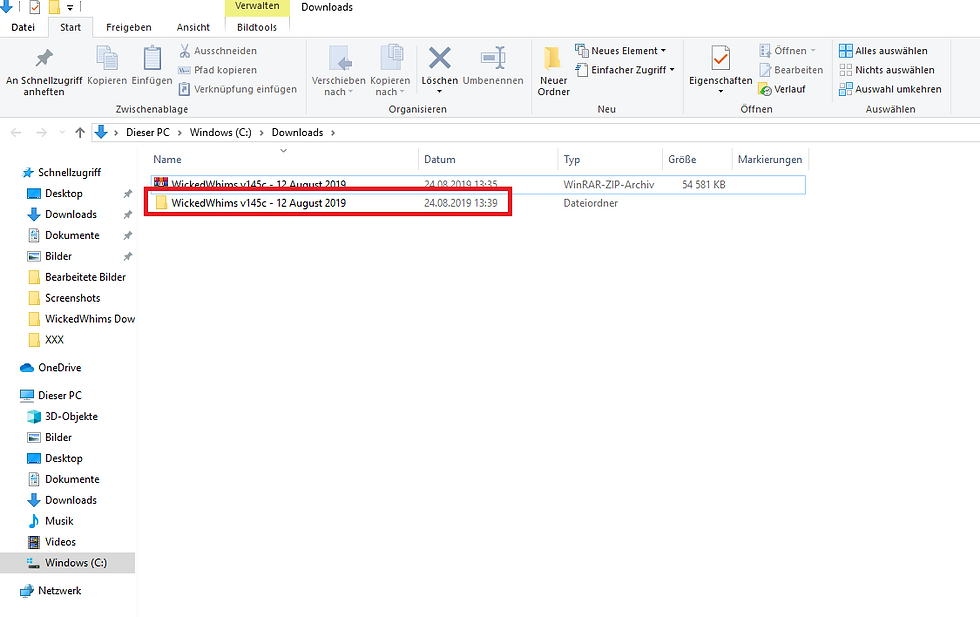The height and width of the screenshot is (617, 980).
Task: Expand chevron after Downloads in address bar
Action: coord(332,133)
